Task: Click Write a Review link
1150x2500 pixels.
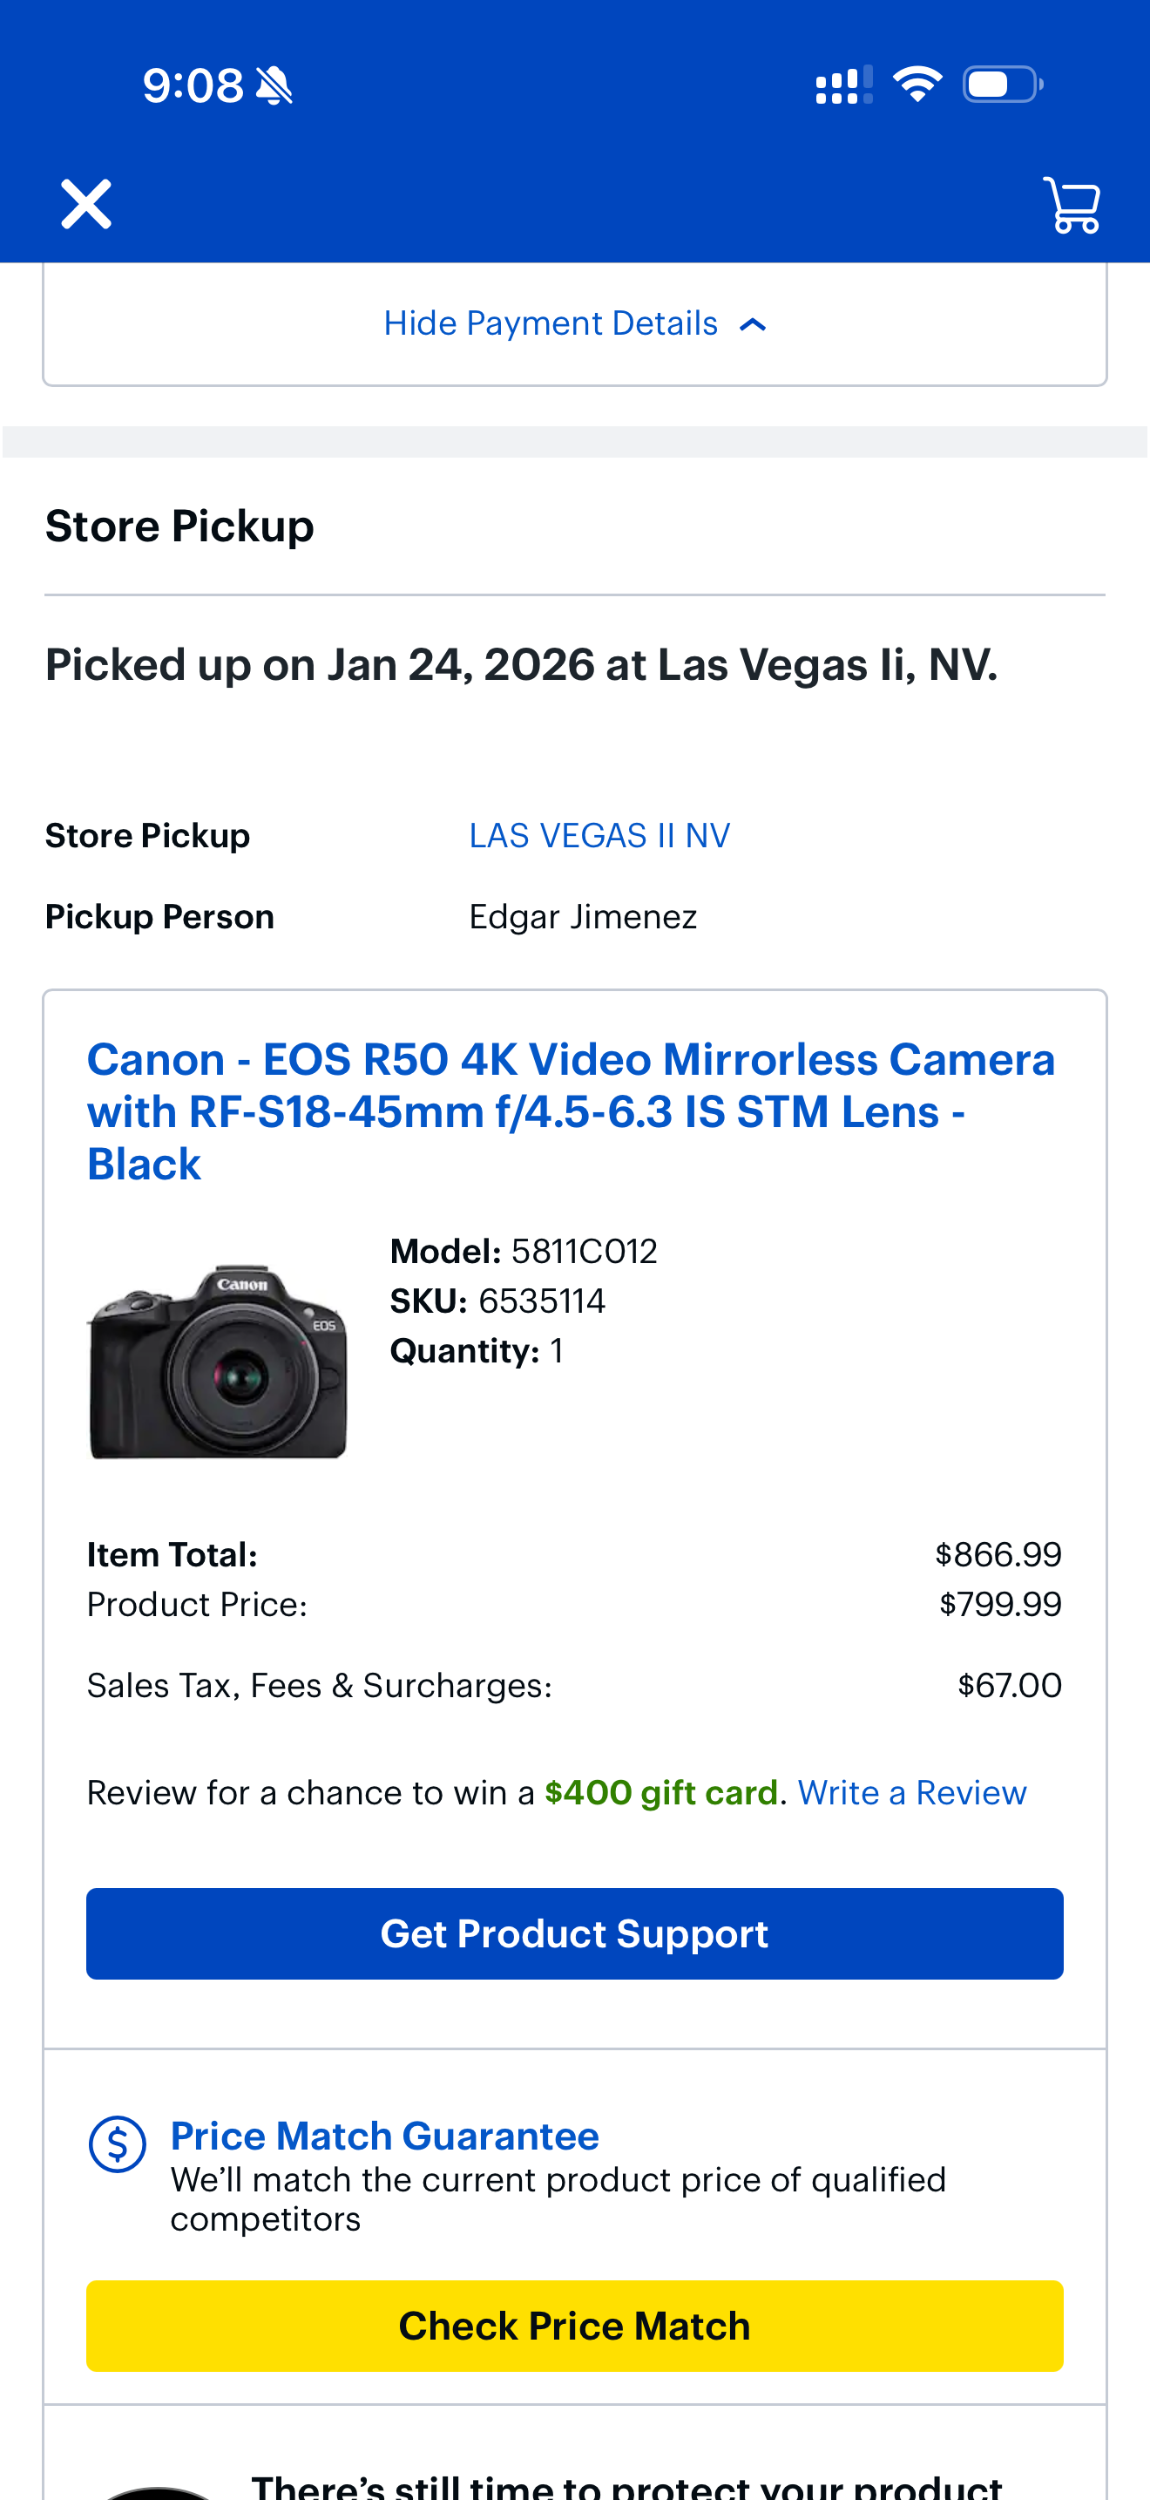Action: [911, 1793]
